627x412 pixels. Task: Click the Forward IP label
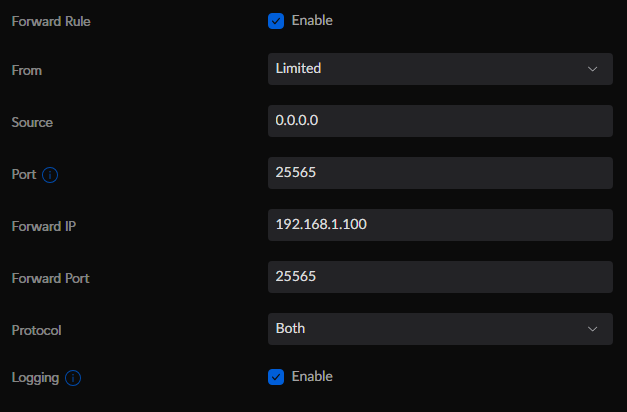(x=43, y=226)
